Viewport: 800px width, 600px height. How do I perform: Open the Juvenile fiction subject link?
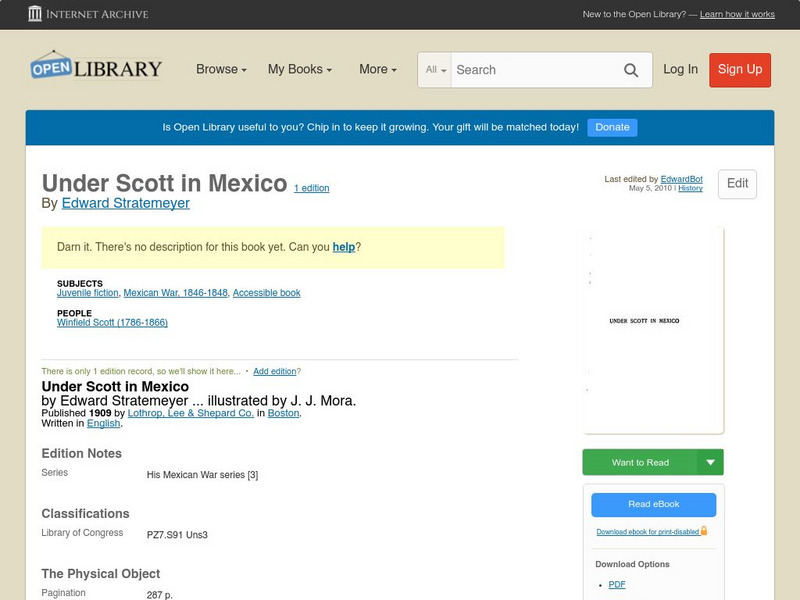[x=87, y=293]
